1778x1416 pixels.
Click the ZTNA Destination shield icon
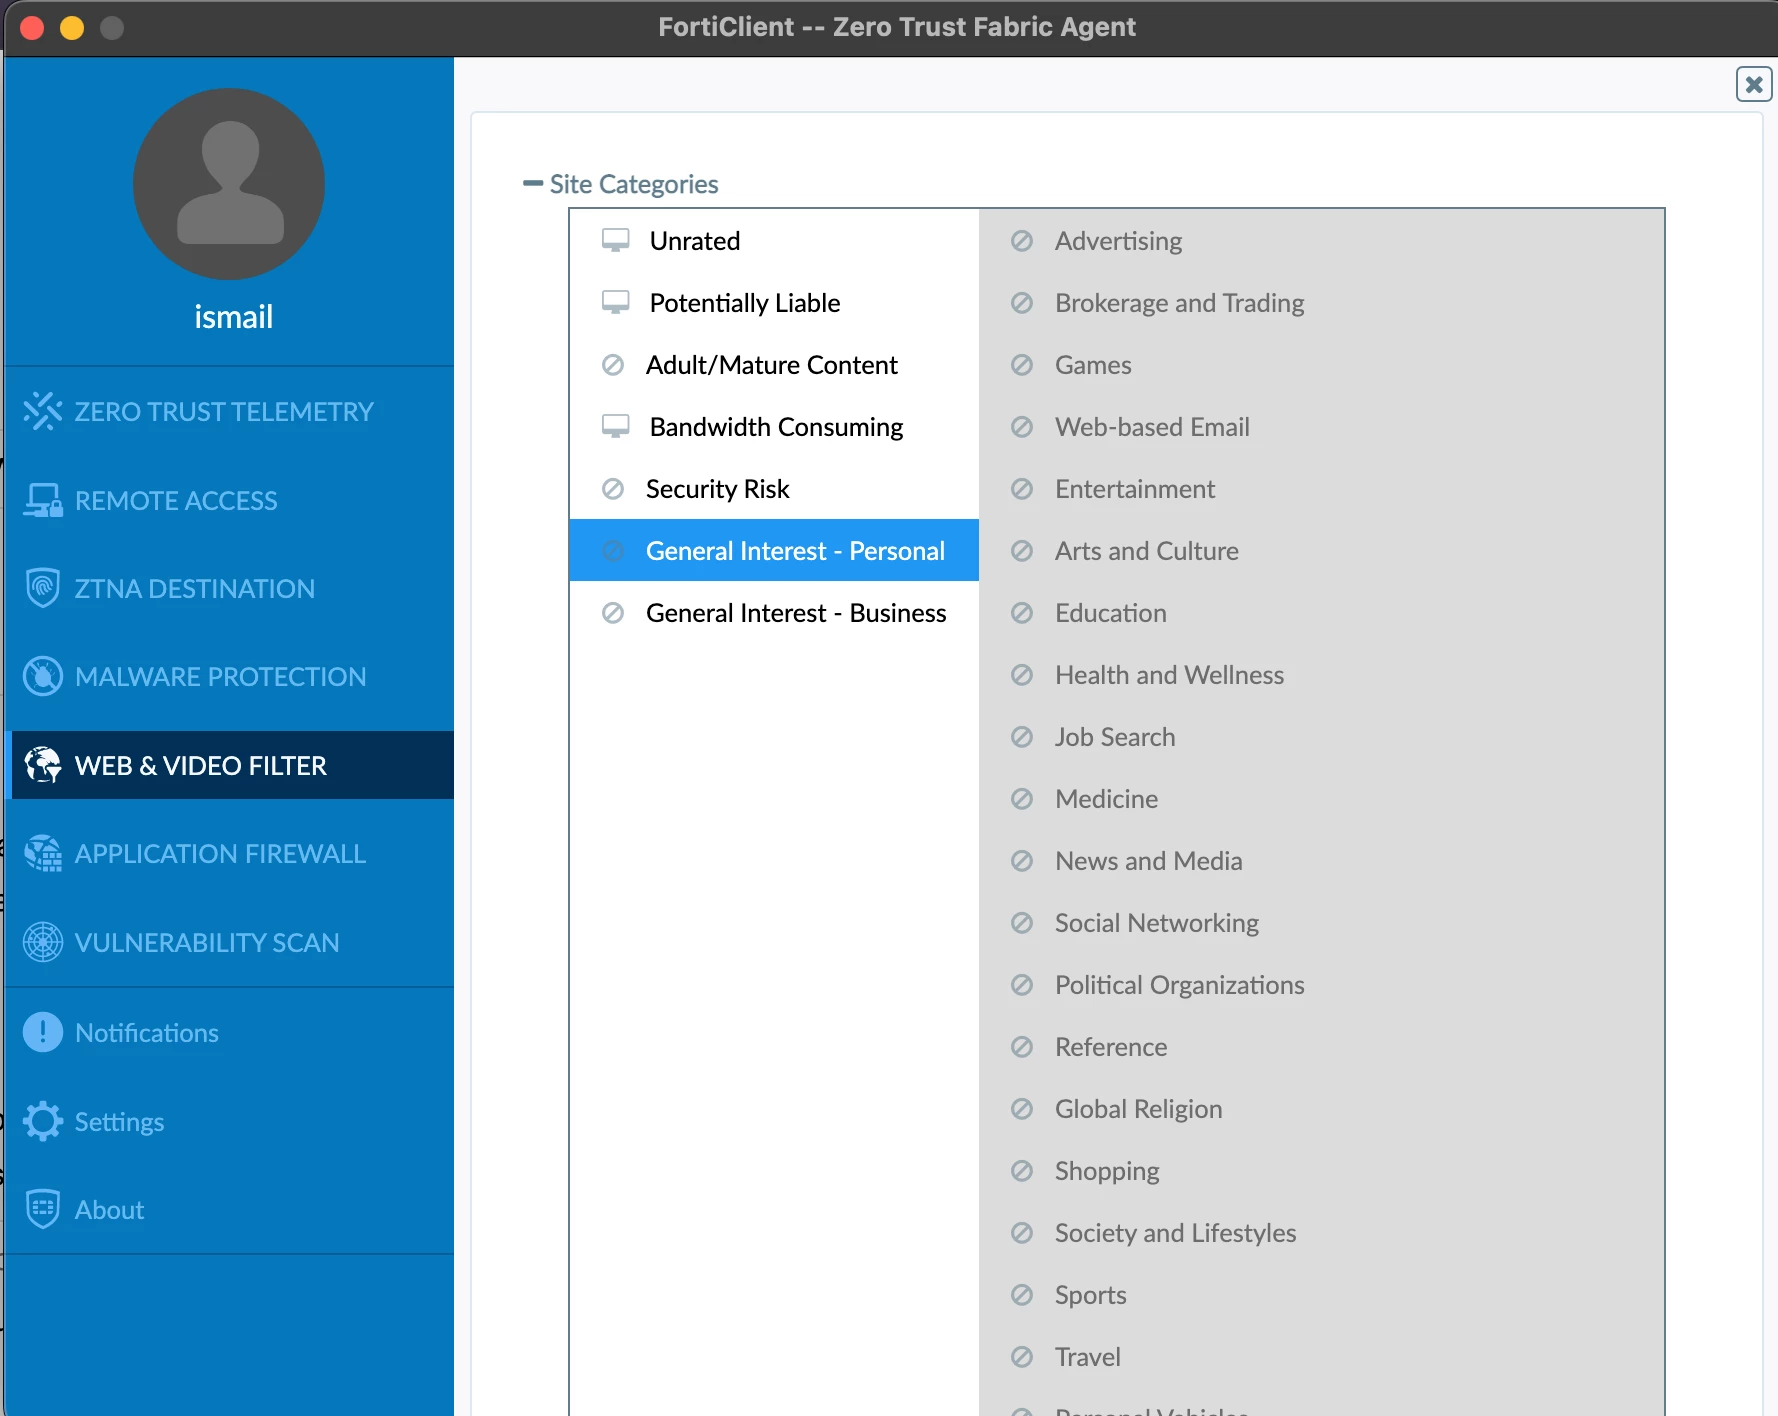point(43,588)
